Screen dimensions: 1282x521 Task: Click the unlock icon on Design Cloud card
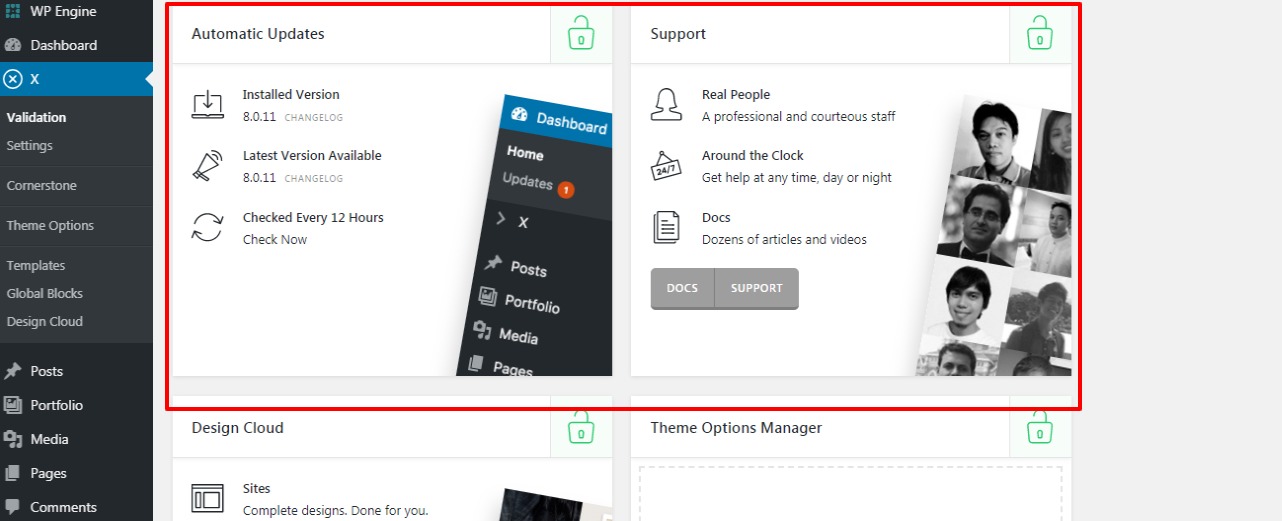(581, 426)
